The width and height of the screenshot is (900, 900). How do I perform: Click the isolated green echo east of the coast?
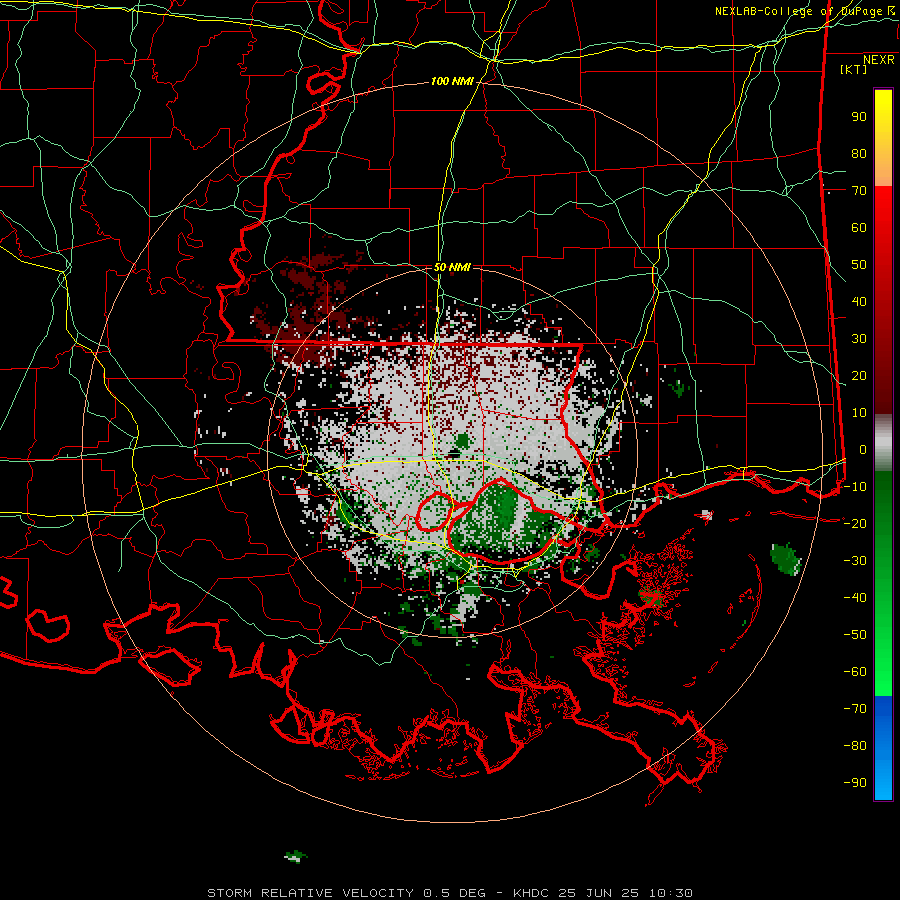tap(785, 558)
